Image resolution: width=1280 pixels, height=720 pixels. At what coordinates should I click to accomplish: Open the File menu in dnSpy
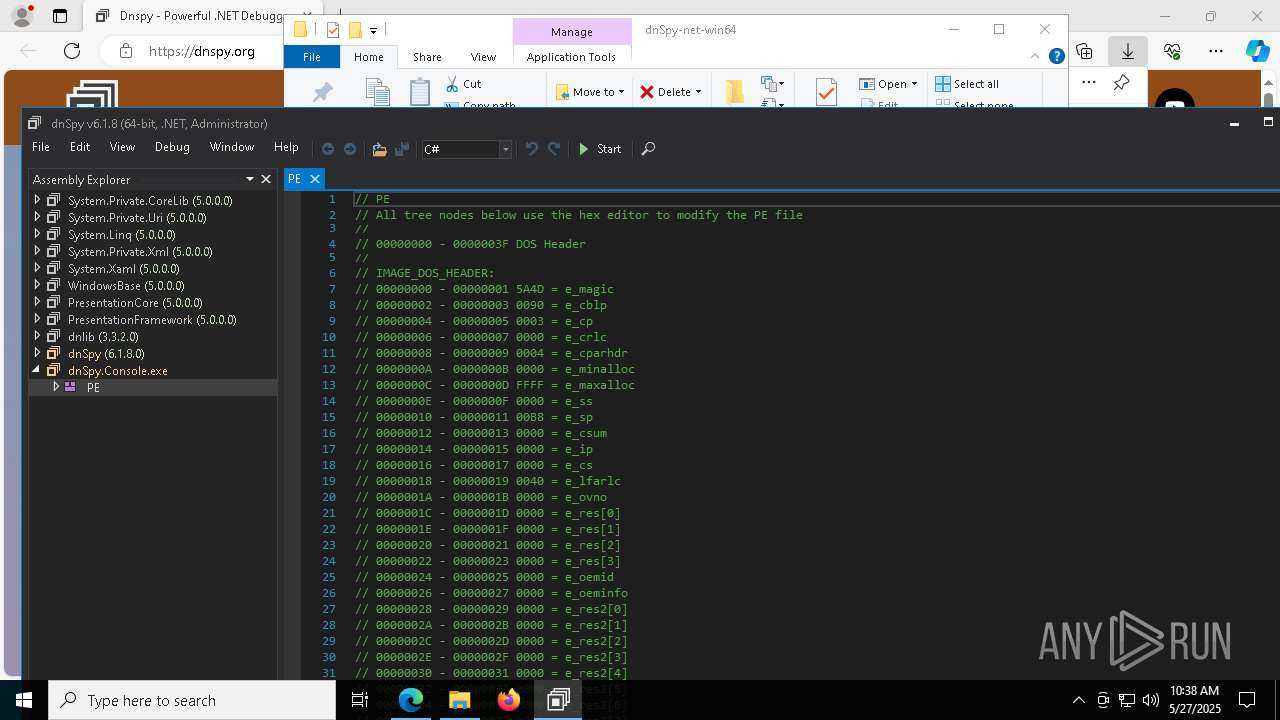[41, 147]
